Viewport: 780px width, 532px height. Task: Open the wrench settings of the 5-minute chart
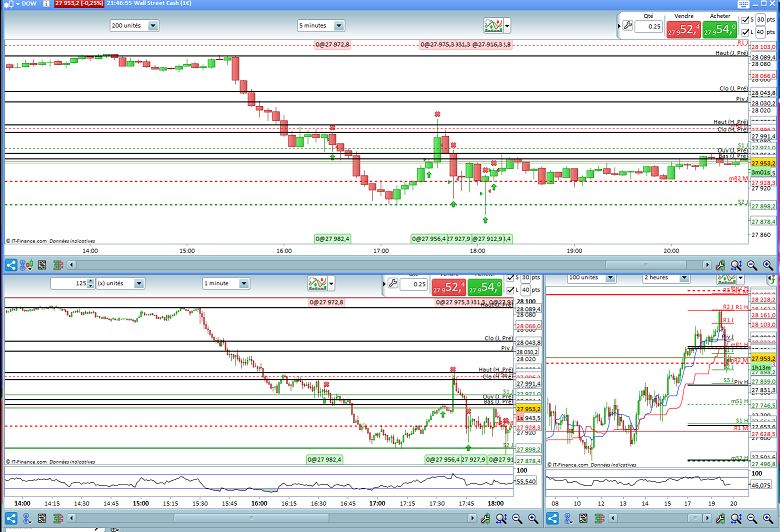(720, 265)
